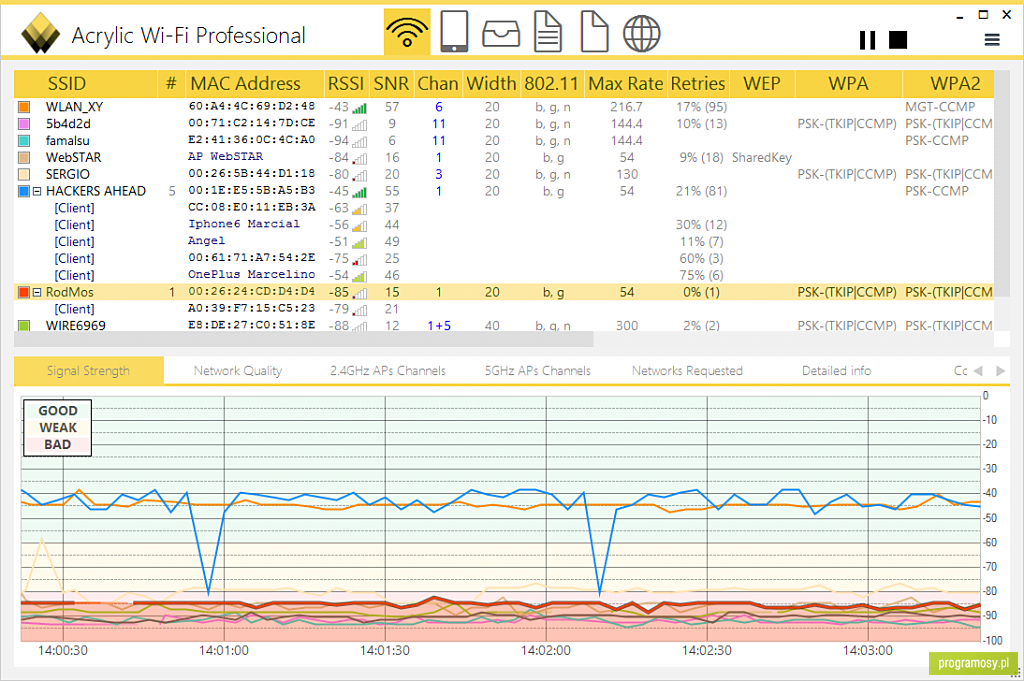Stop the network capture
This screenshot has width=1024, height=681.
pyautogui.click(x=898, y=40)
